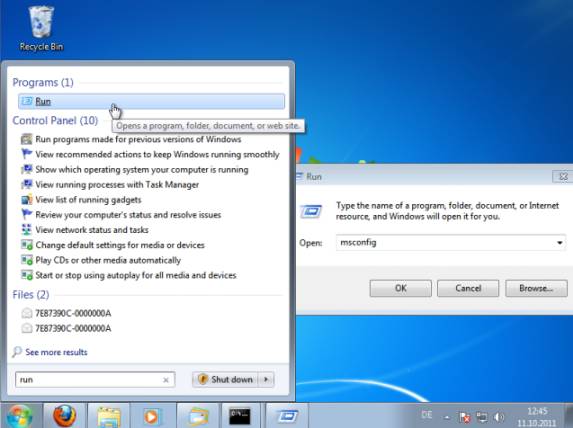The height and width of the screenshot is (428, 573).
Task: Click See more results link
Action: 56,352
